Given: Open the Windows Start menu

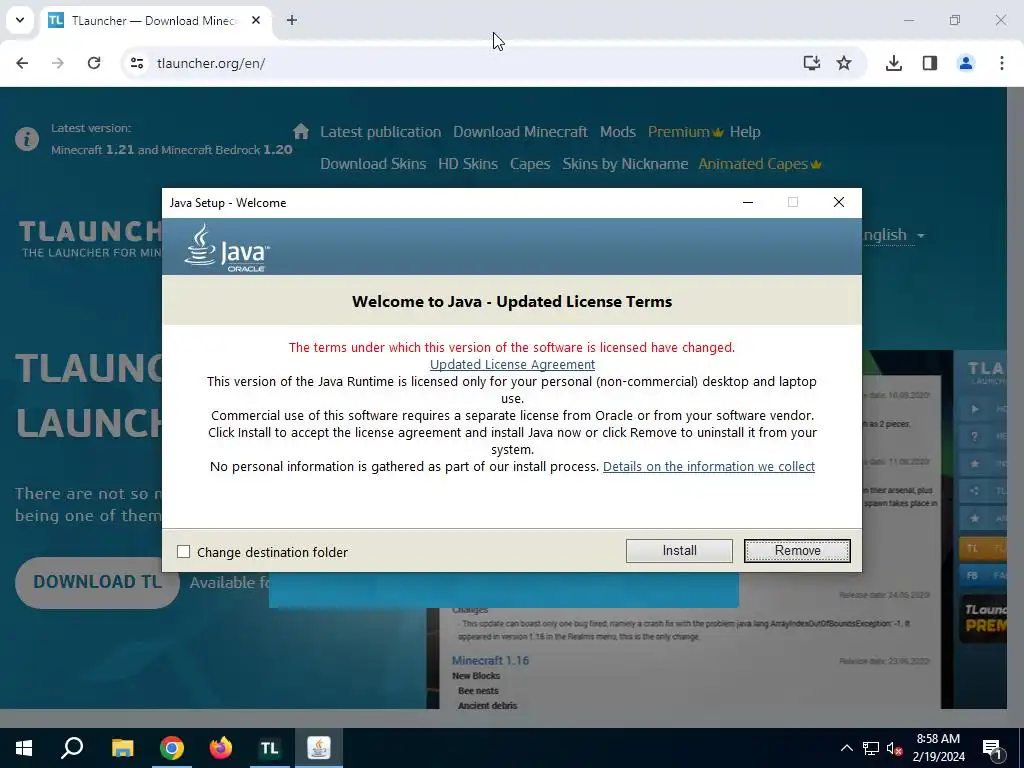Looking at the screenshot, I should click(24, 748).
